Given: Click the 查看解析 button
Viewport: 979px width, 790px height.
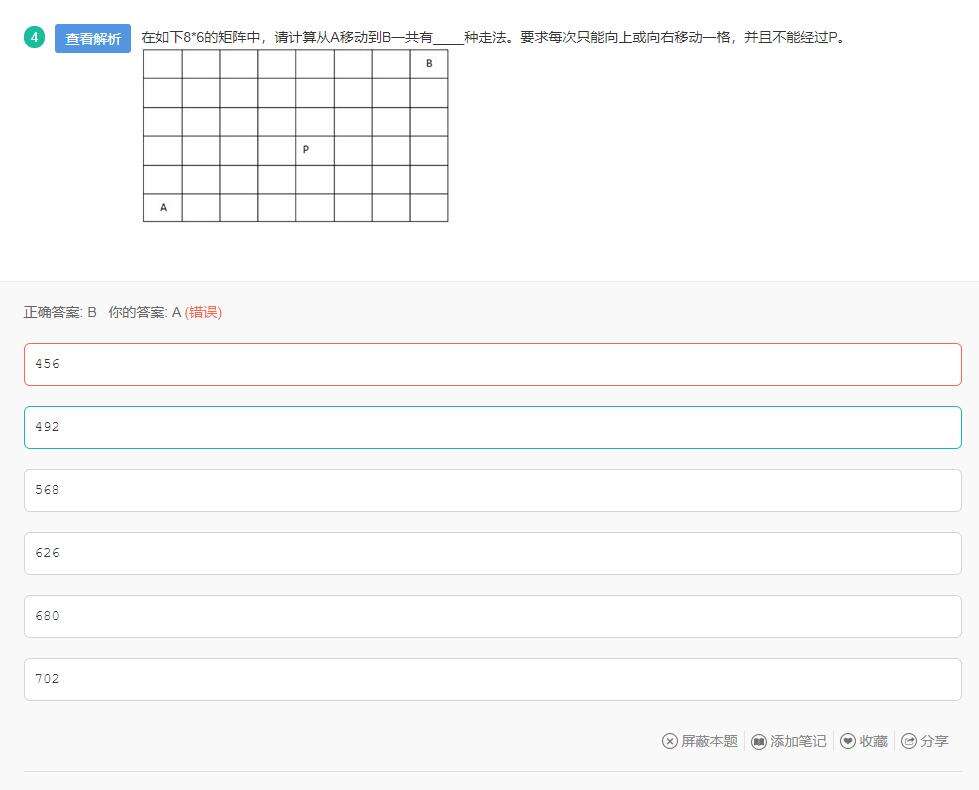Looking at the screenshot, I should (93, 39).
